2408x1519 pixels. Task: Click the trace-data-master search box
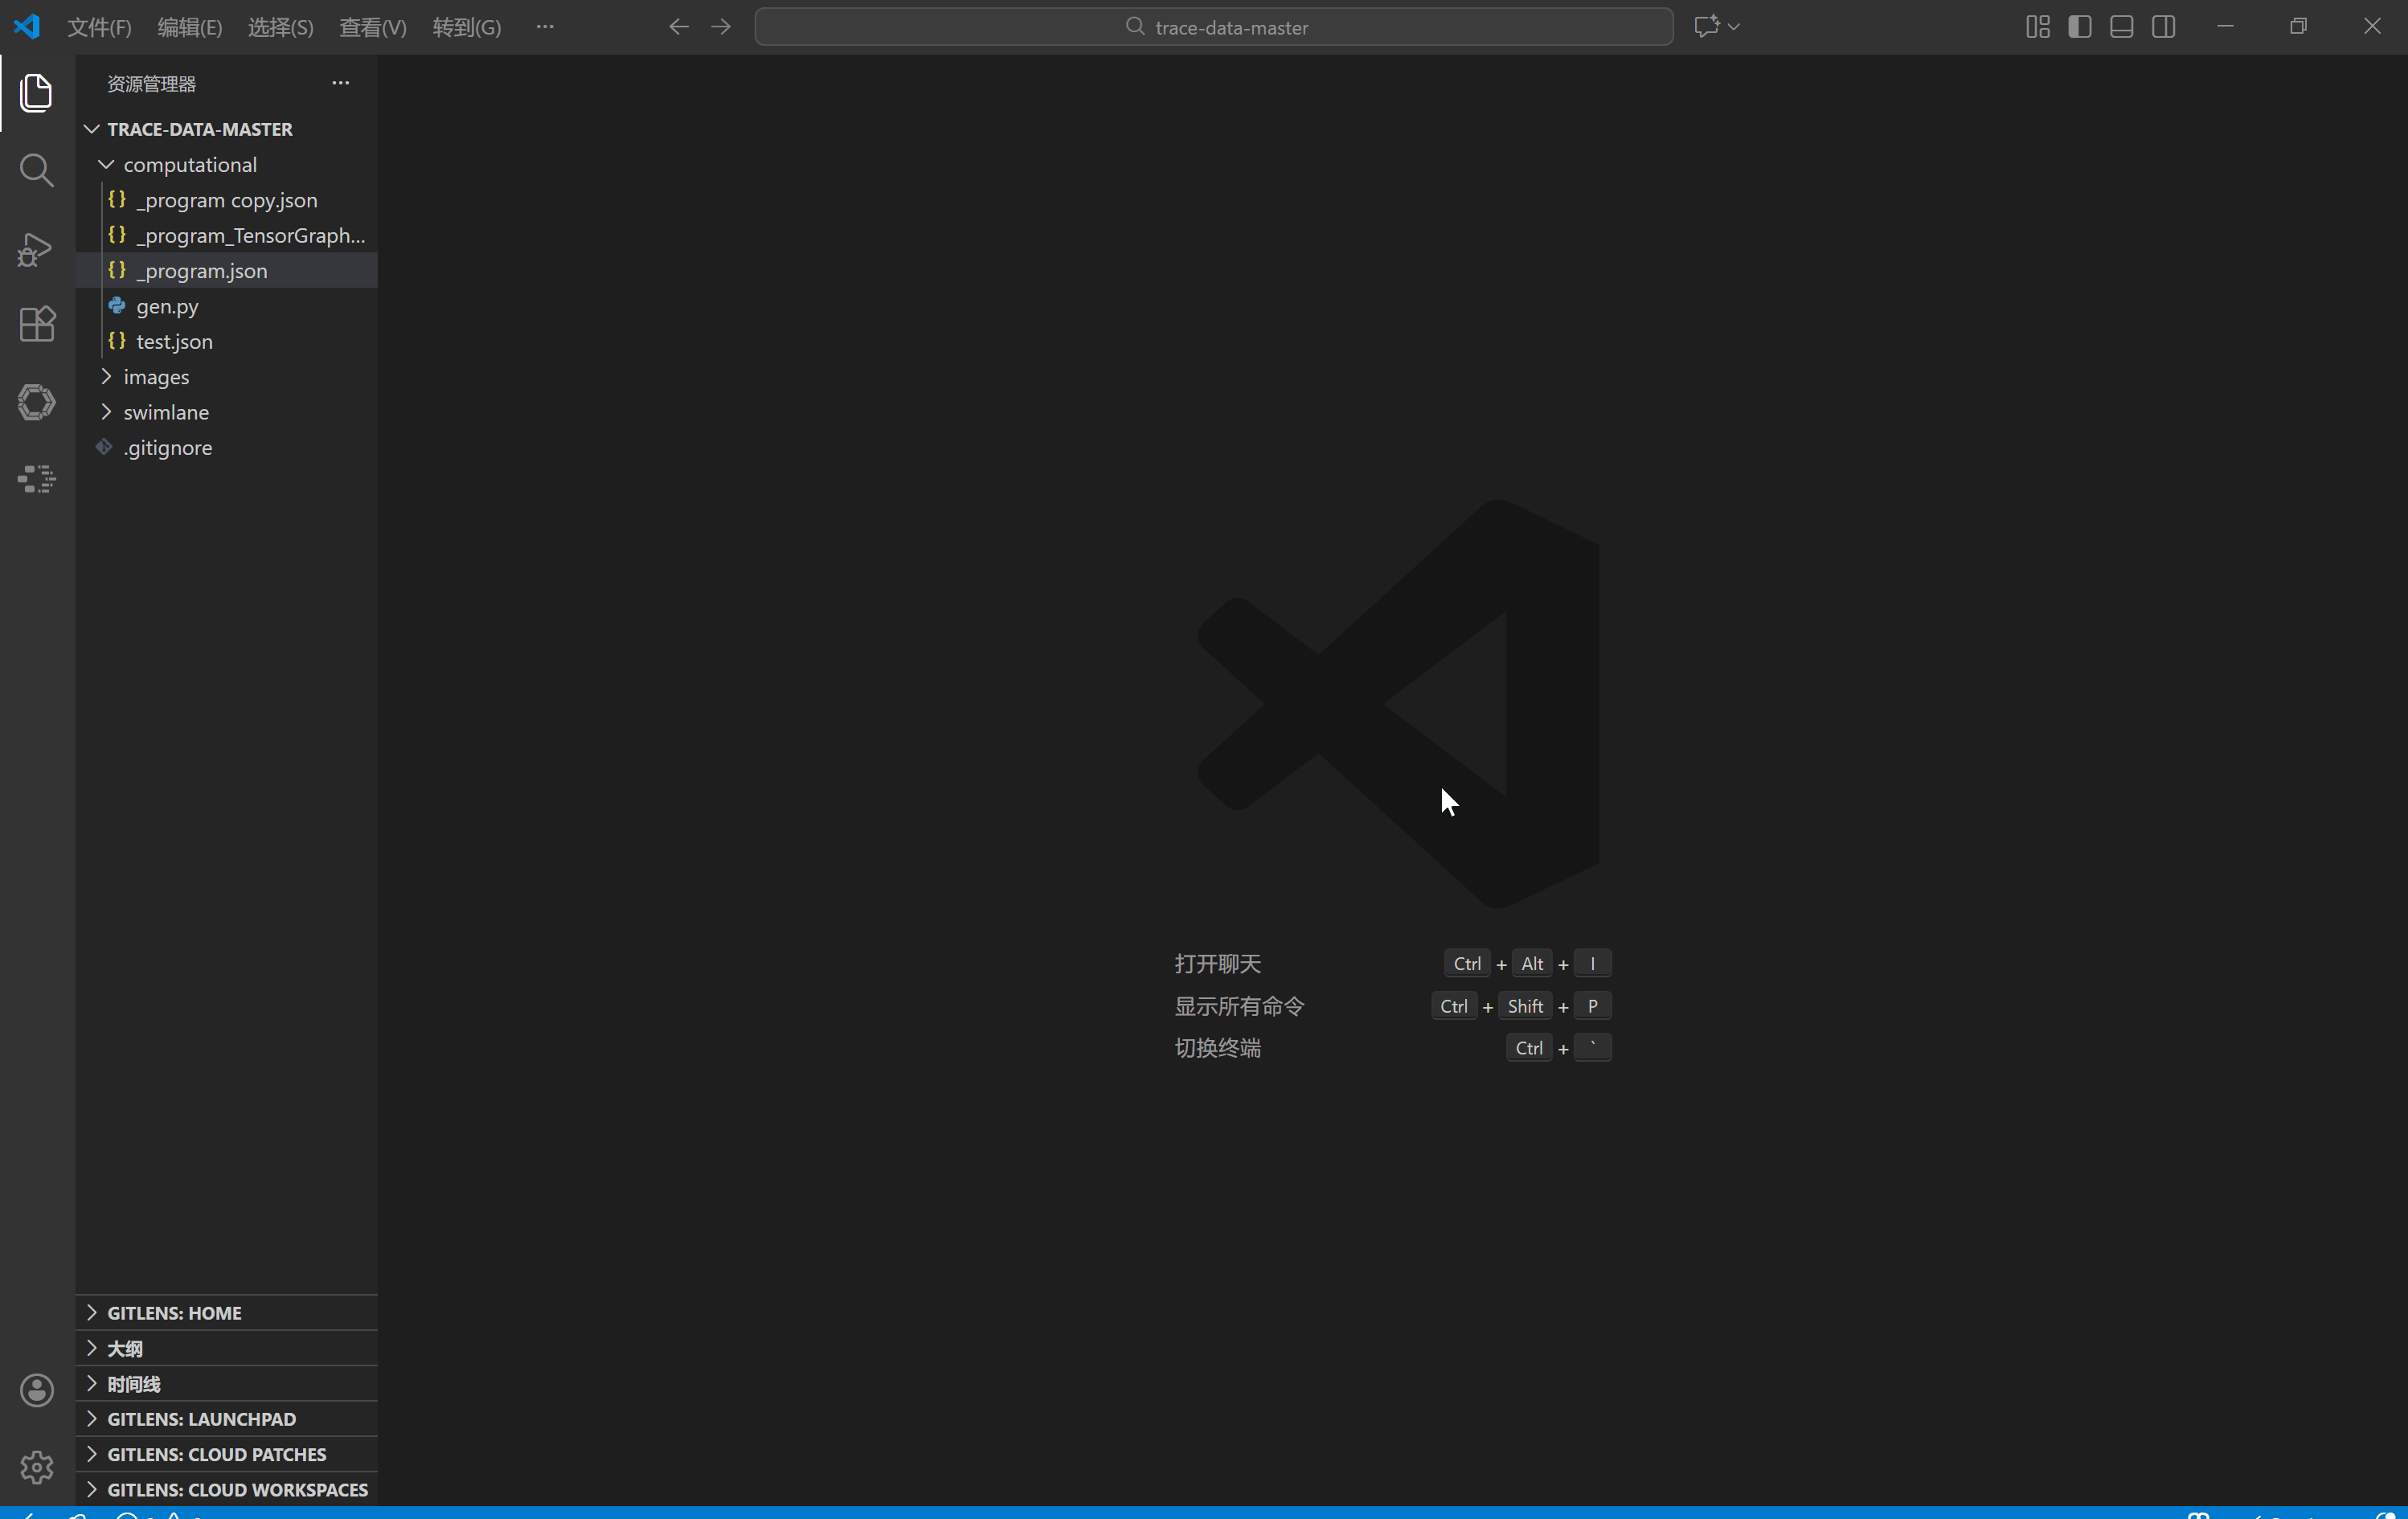(1213, 27)
